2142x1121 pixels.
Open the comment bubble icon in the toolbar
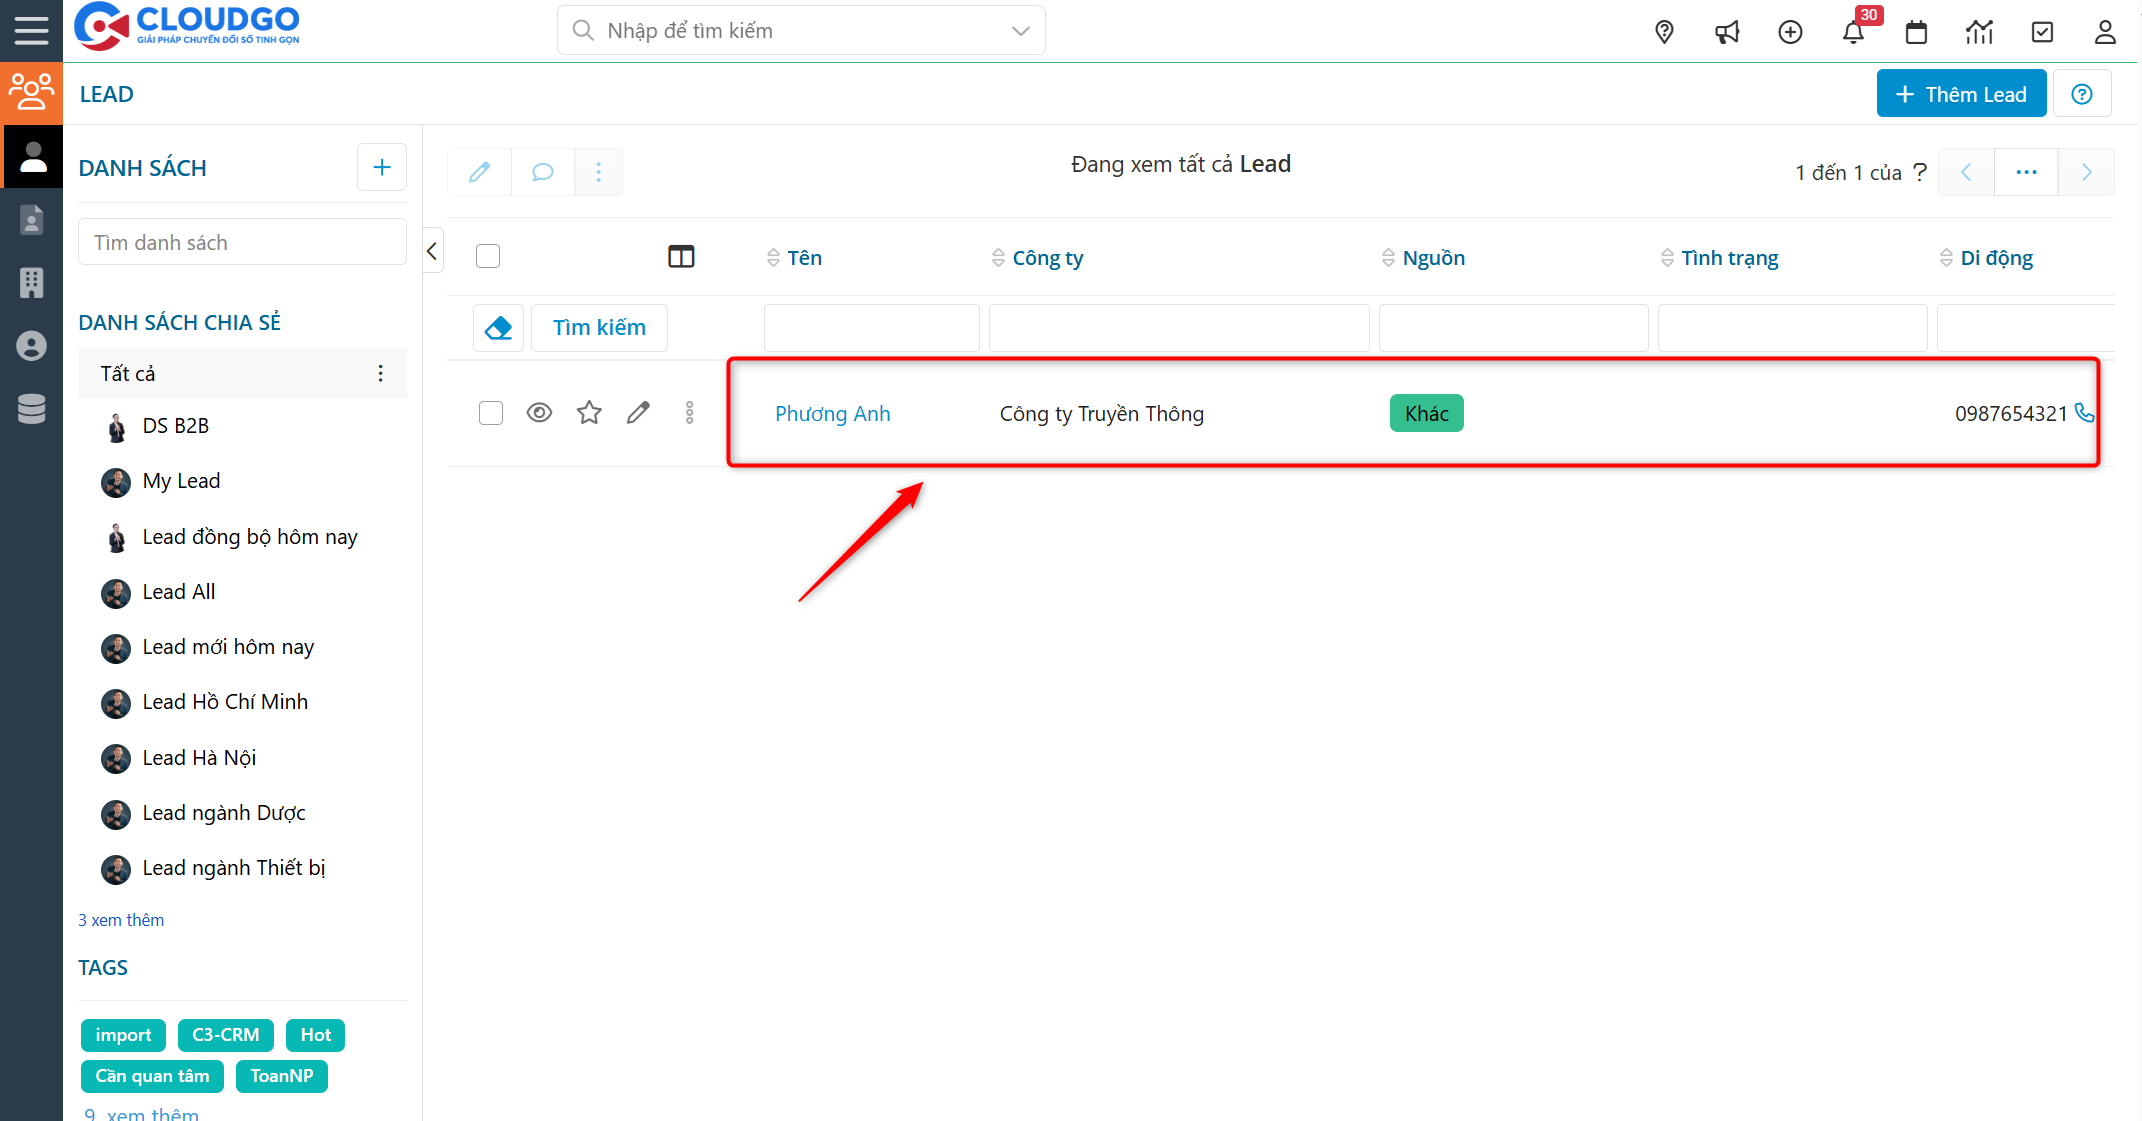(x=542, y=171)
